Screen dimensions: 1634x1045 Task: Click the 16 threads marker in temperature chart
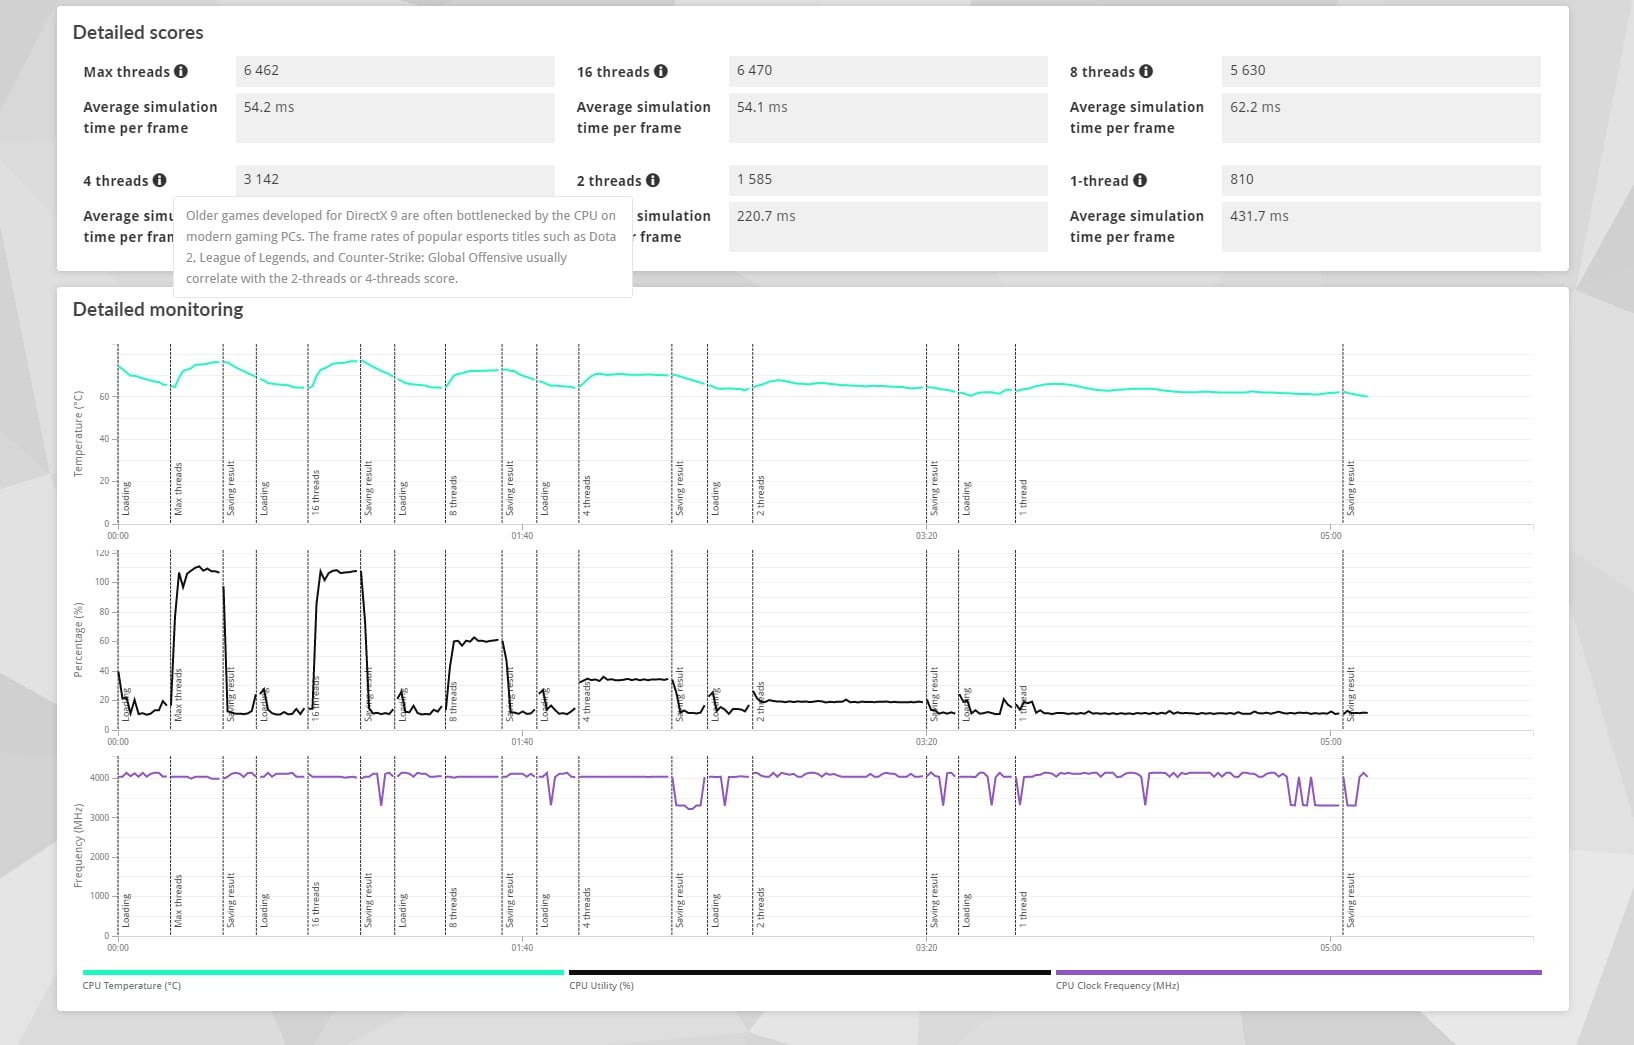coord(315,492)
